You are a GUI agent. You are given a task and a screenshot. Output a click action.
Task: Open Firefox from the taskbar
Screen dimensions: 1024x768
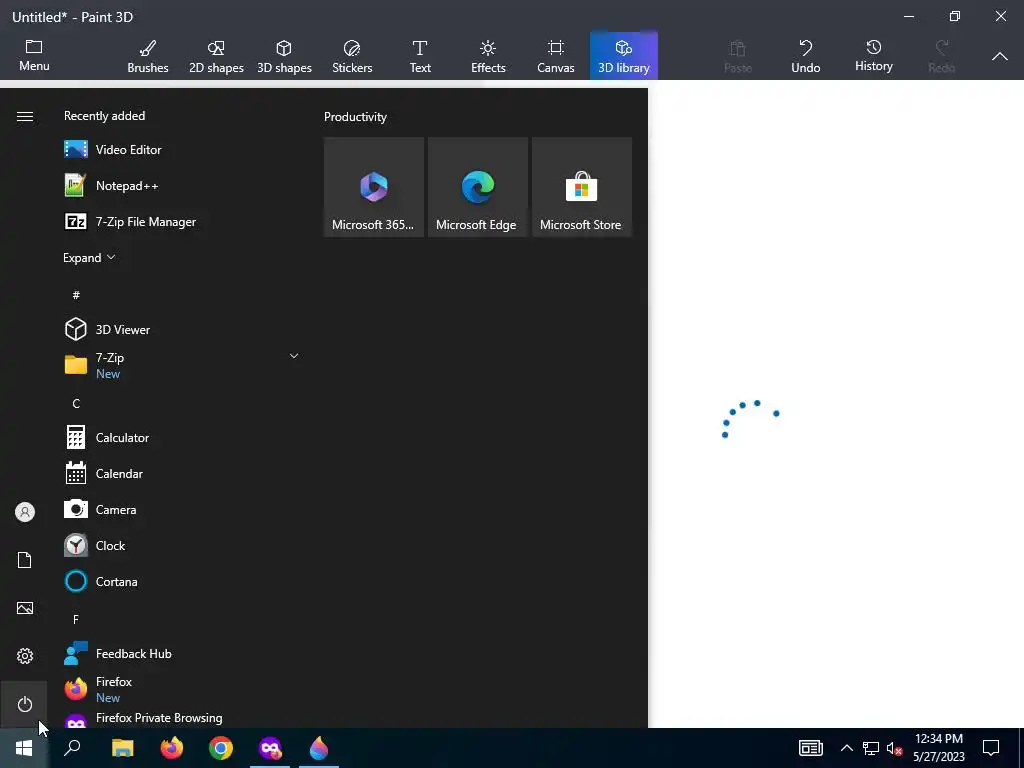172,748
